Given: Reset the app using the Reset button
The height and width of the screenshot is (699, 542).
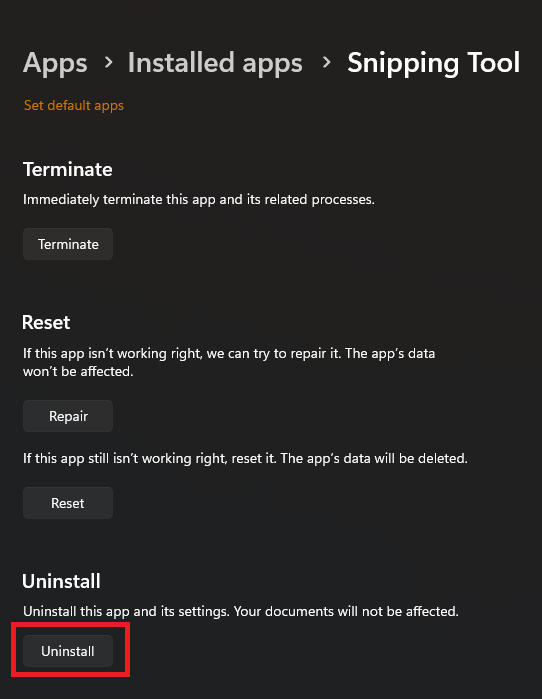Looking at the screenshot, I should 68,503.
